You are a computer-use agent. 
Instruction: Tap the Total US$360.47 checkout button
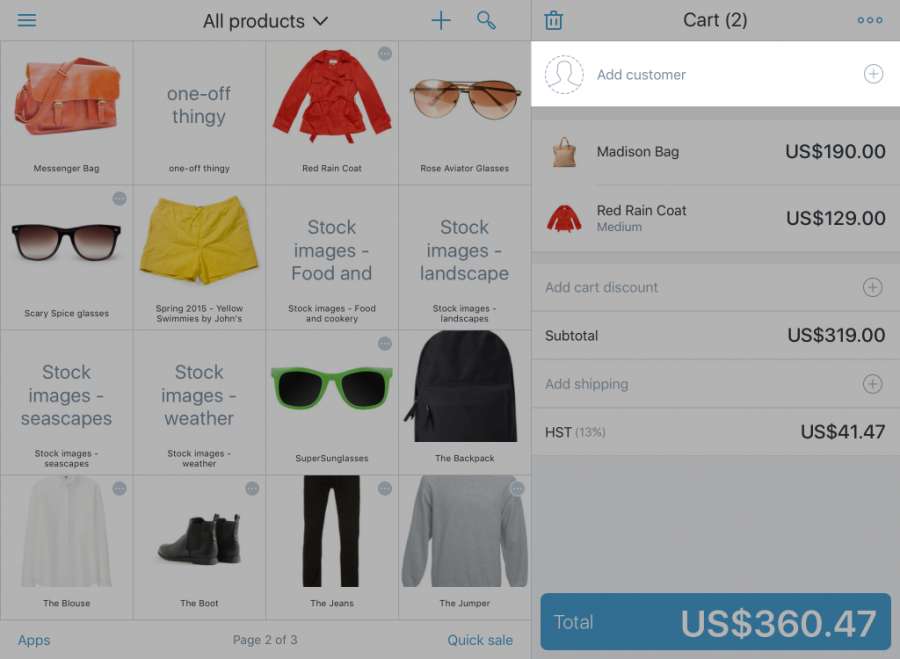(715, 622)
